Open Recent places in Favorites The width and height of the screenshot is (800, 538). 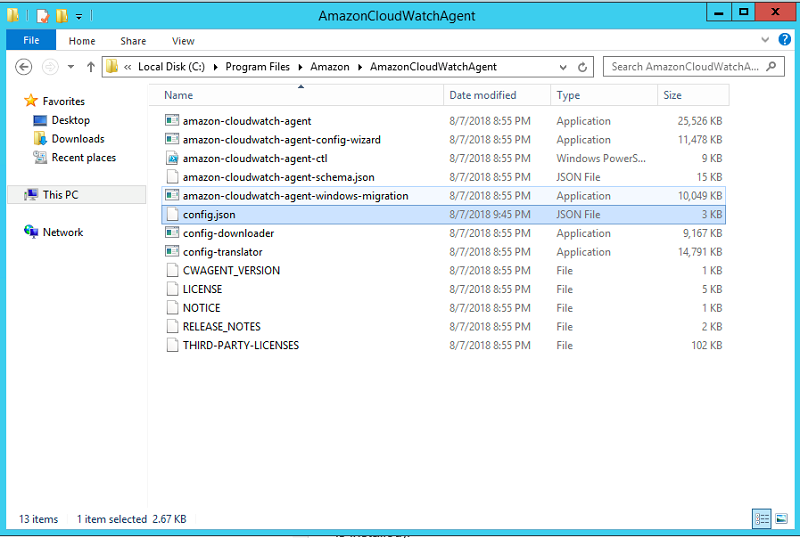(x=83, y=158)
